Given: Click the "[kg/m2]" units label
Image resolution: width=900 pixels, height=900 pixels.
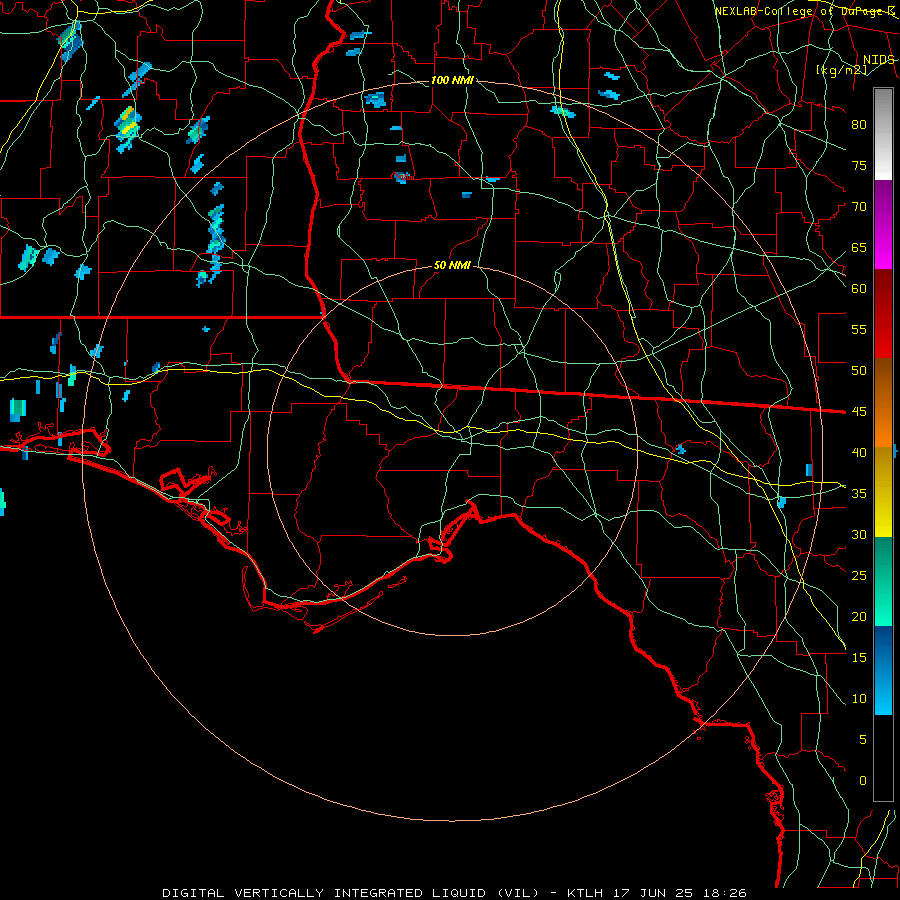Looking at the screenshot, I should pos(841,70).
